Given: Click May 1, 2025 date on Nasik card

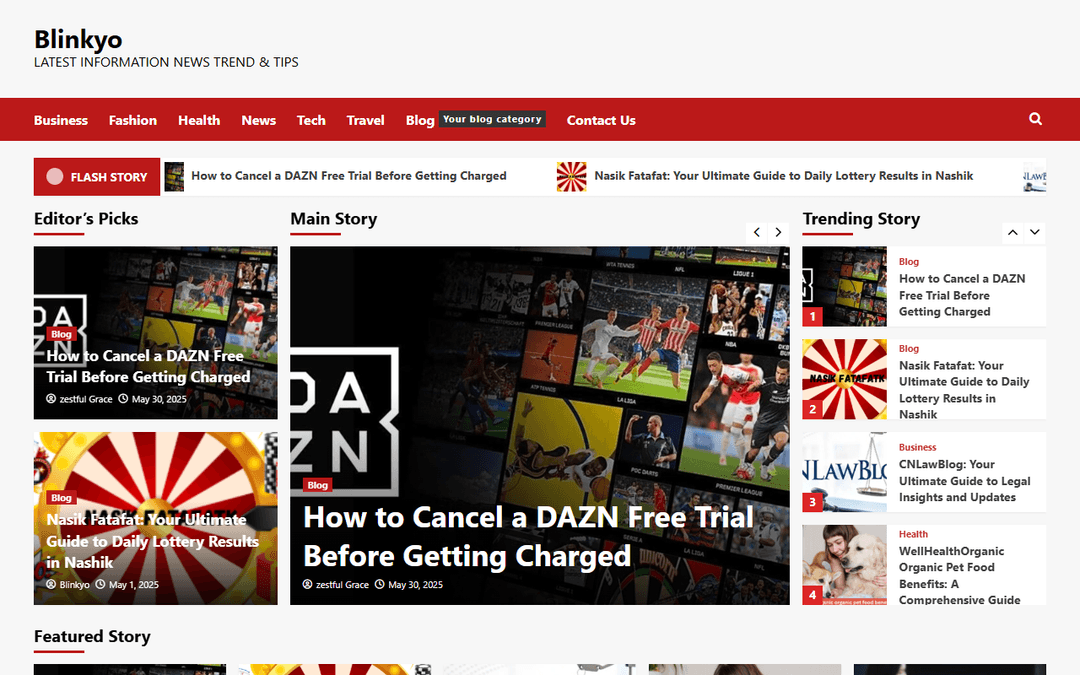Looking at the screenshot, I should click(127, 584).
